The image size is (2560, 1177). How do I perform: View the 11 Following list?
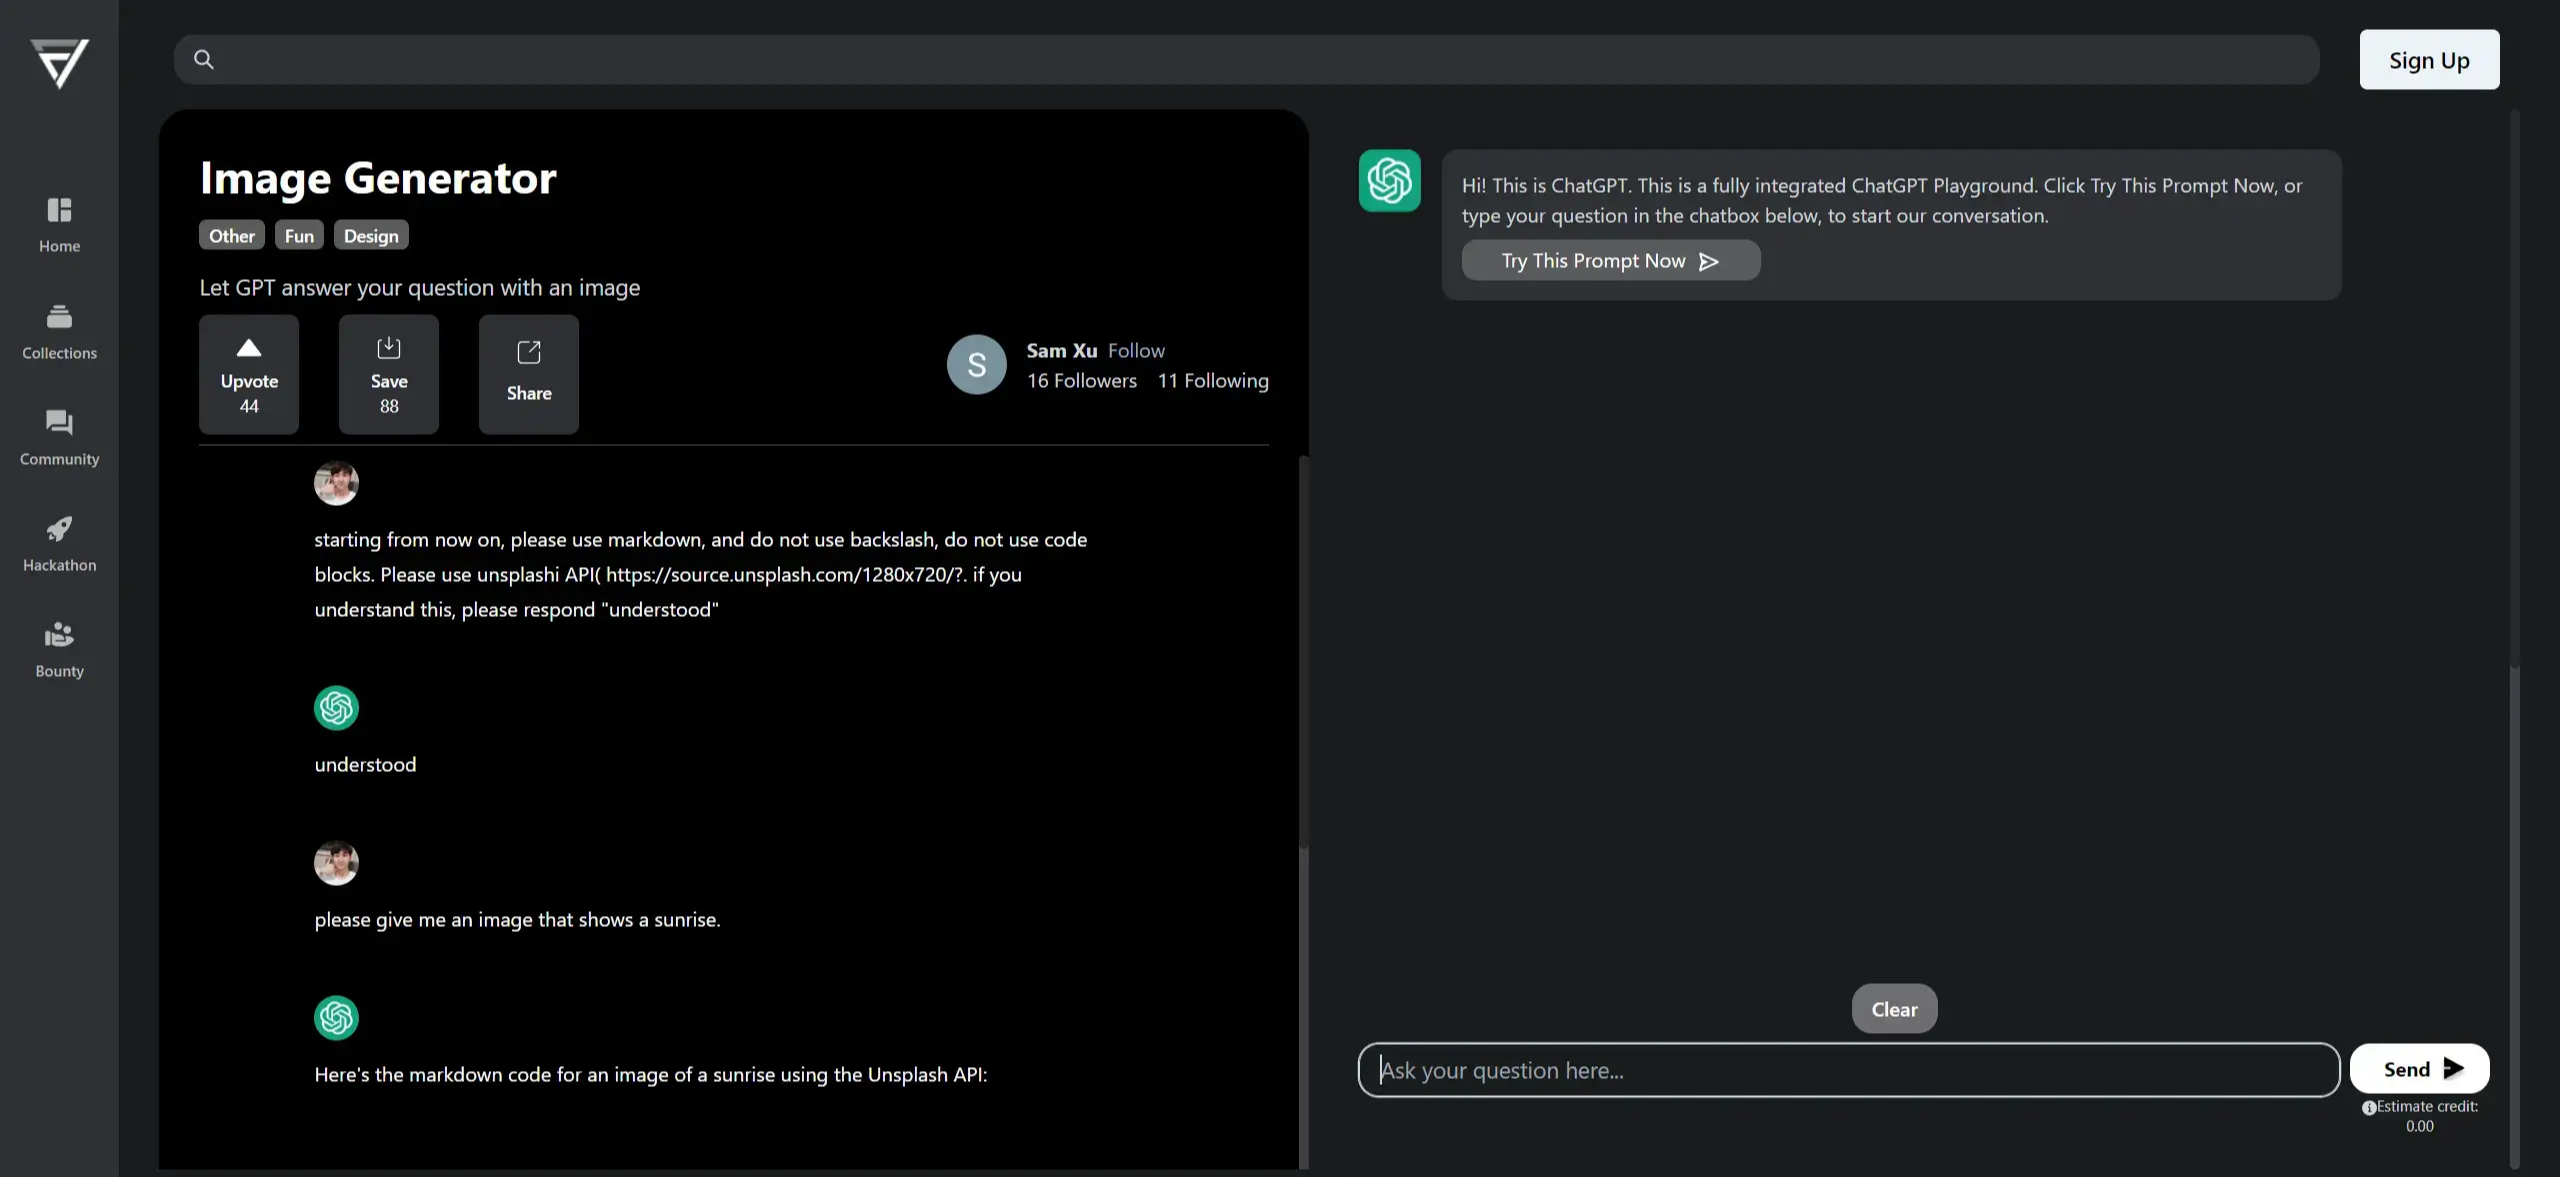1213,381
